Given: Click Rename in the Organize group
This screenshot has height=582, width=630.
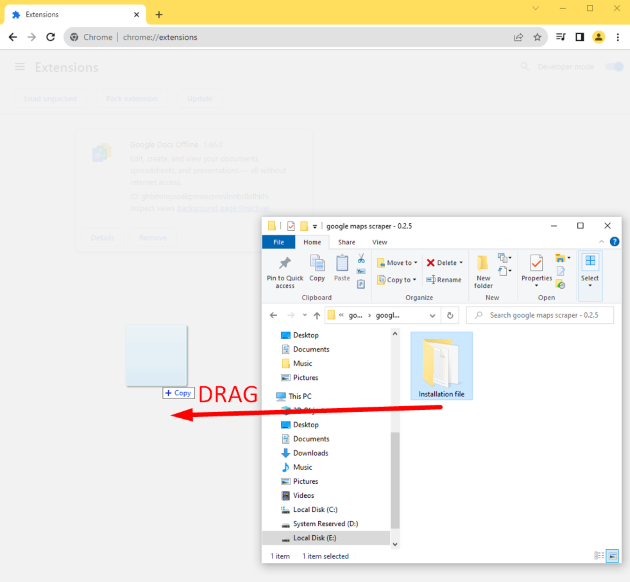Looking at the screenshot, I should tap(444, 280).
